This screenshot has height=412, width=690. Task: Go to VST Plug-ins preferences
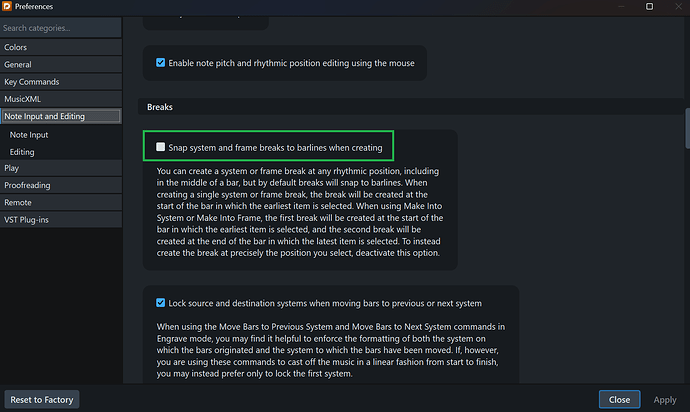(28, 220)
